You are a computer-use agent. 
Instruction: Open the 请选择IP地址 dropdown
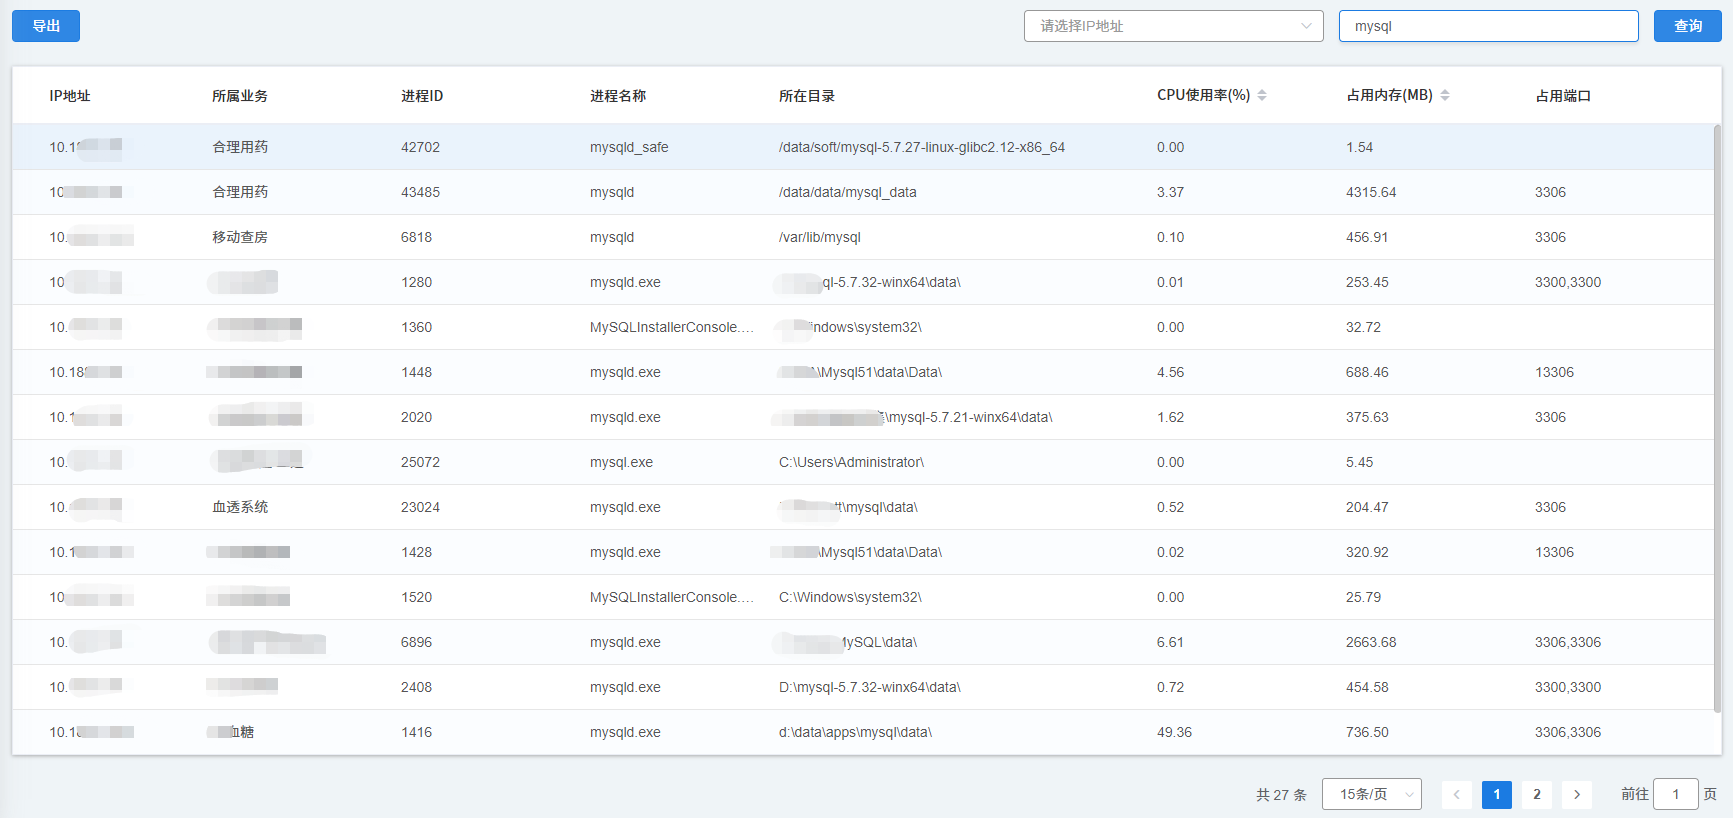[x=1173, y=26]
